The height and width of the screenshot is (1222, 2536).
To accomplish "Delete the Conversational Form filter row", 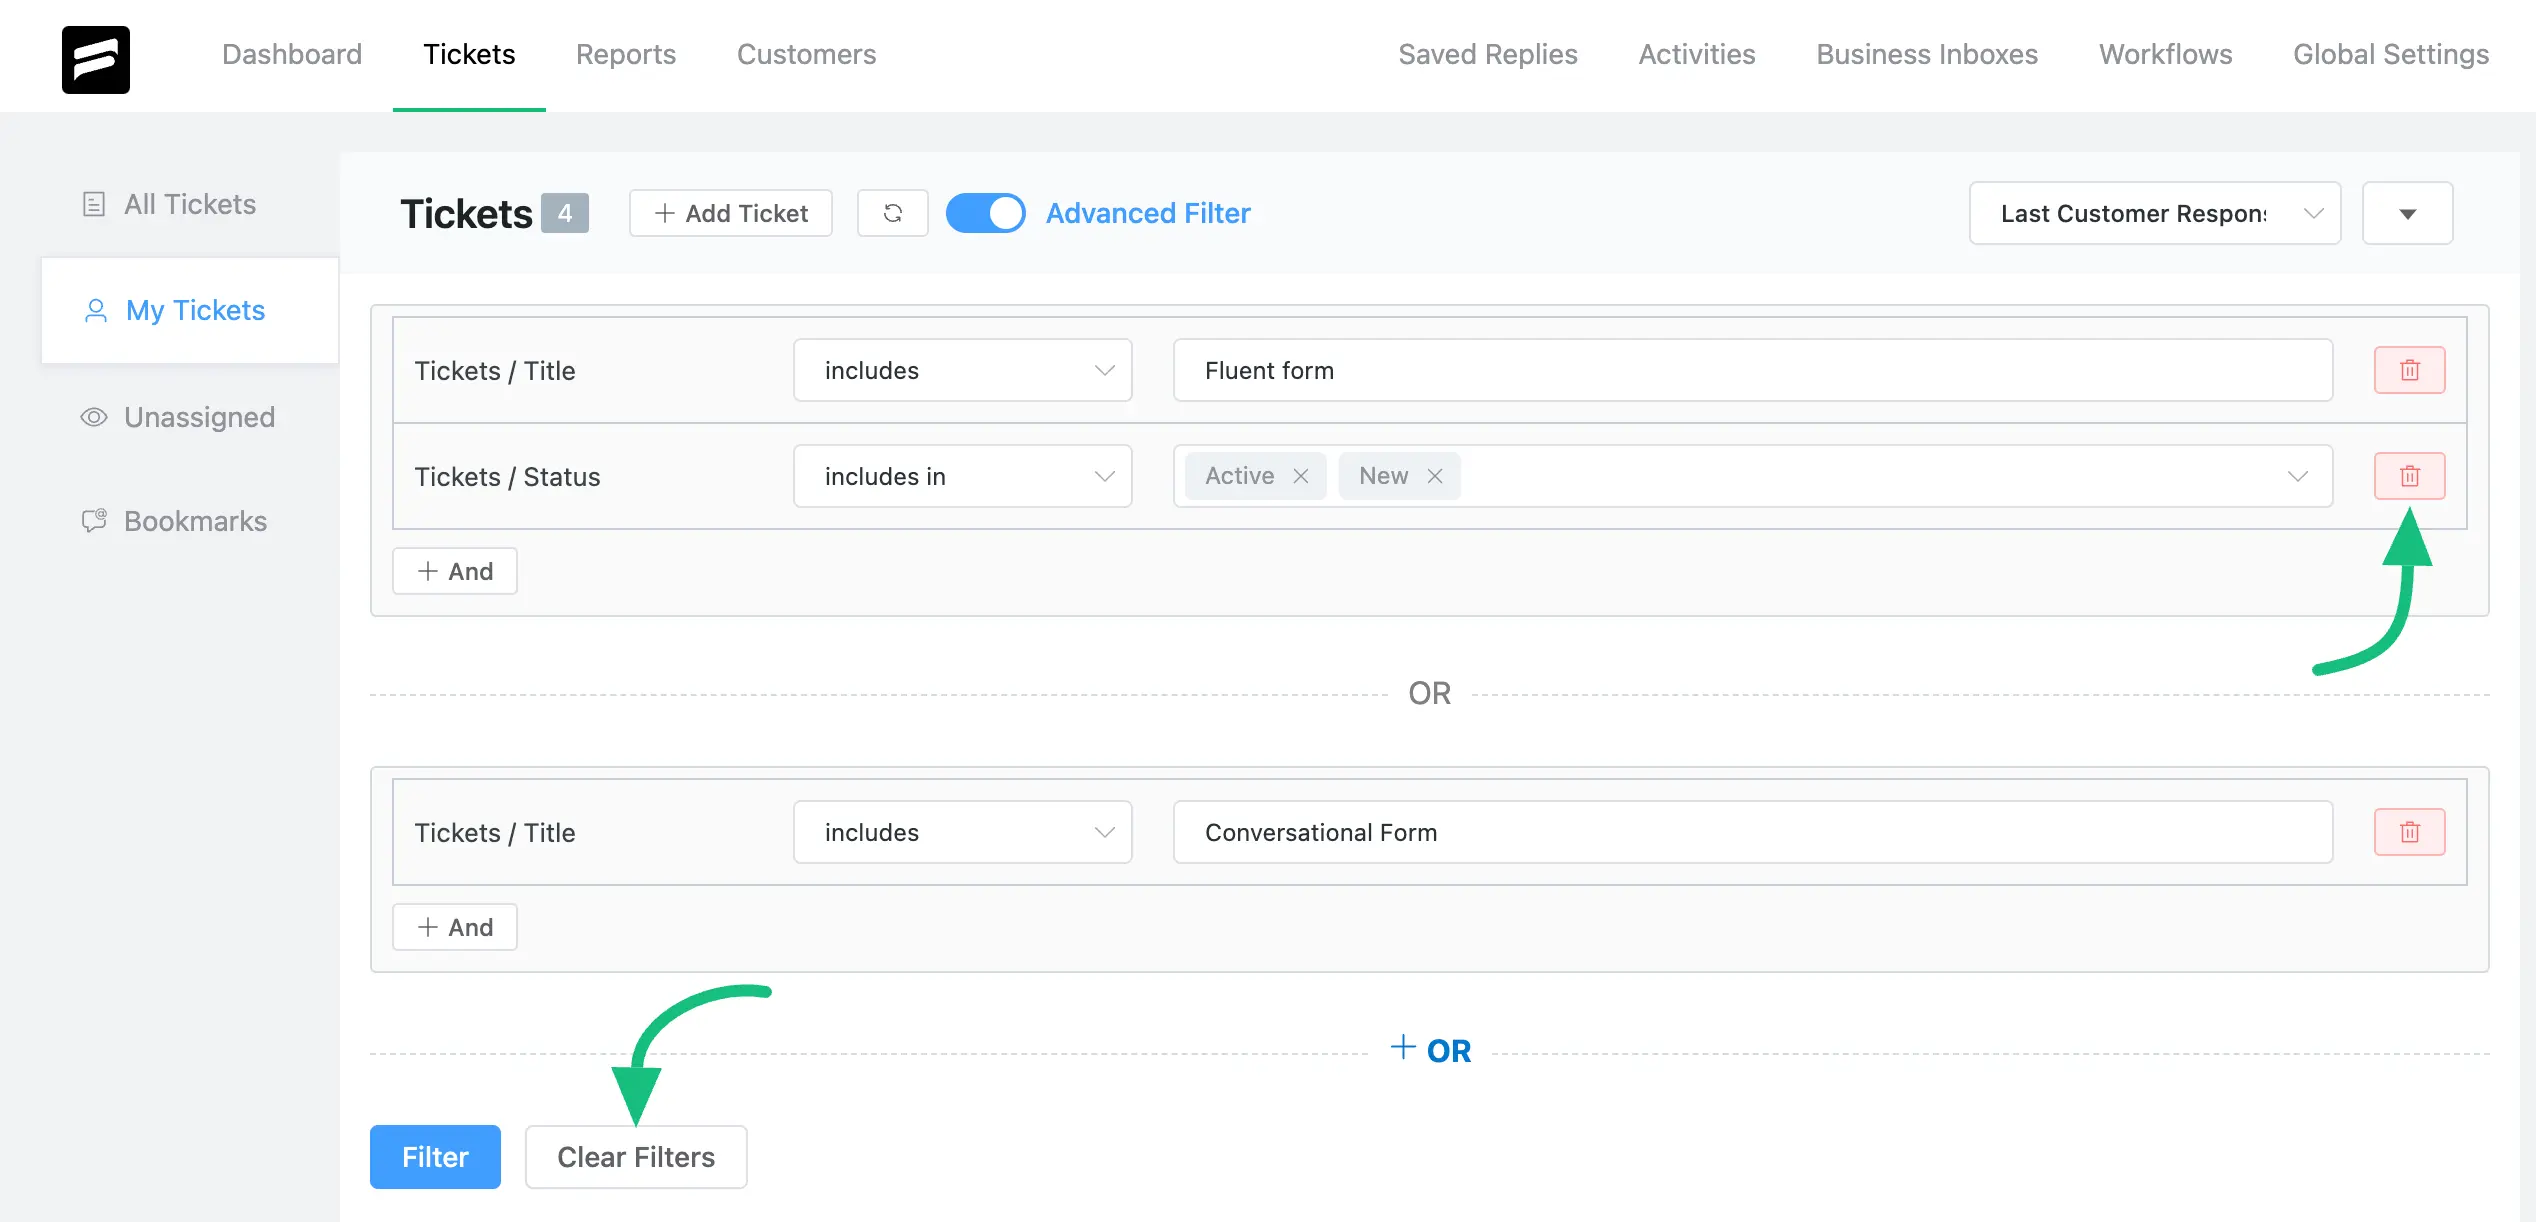I will 2410,832.
